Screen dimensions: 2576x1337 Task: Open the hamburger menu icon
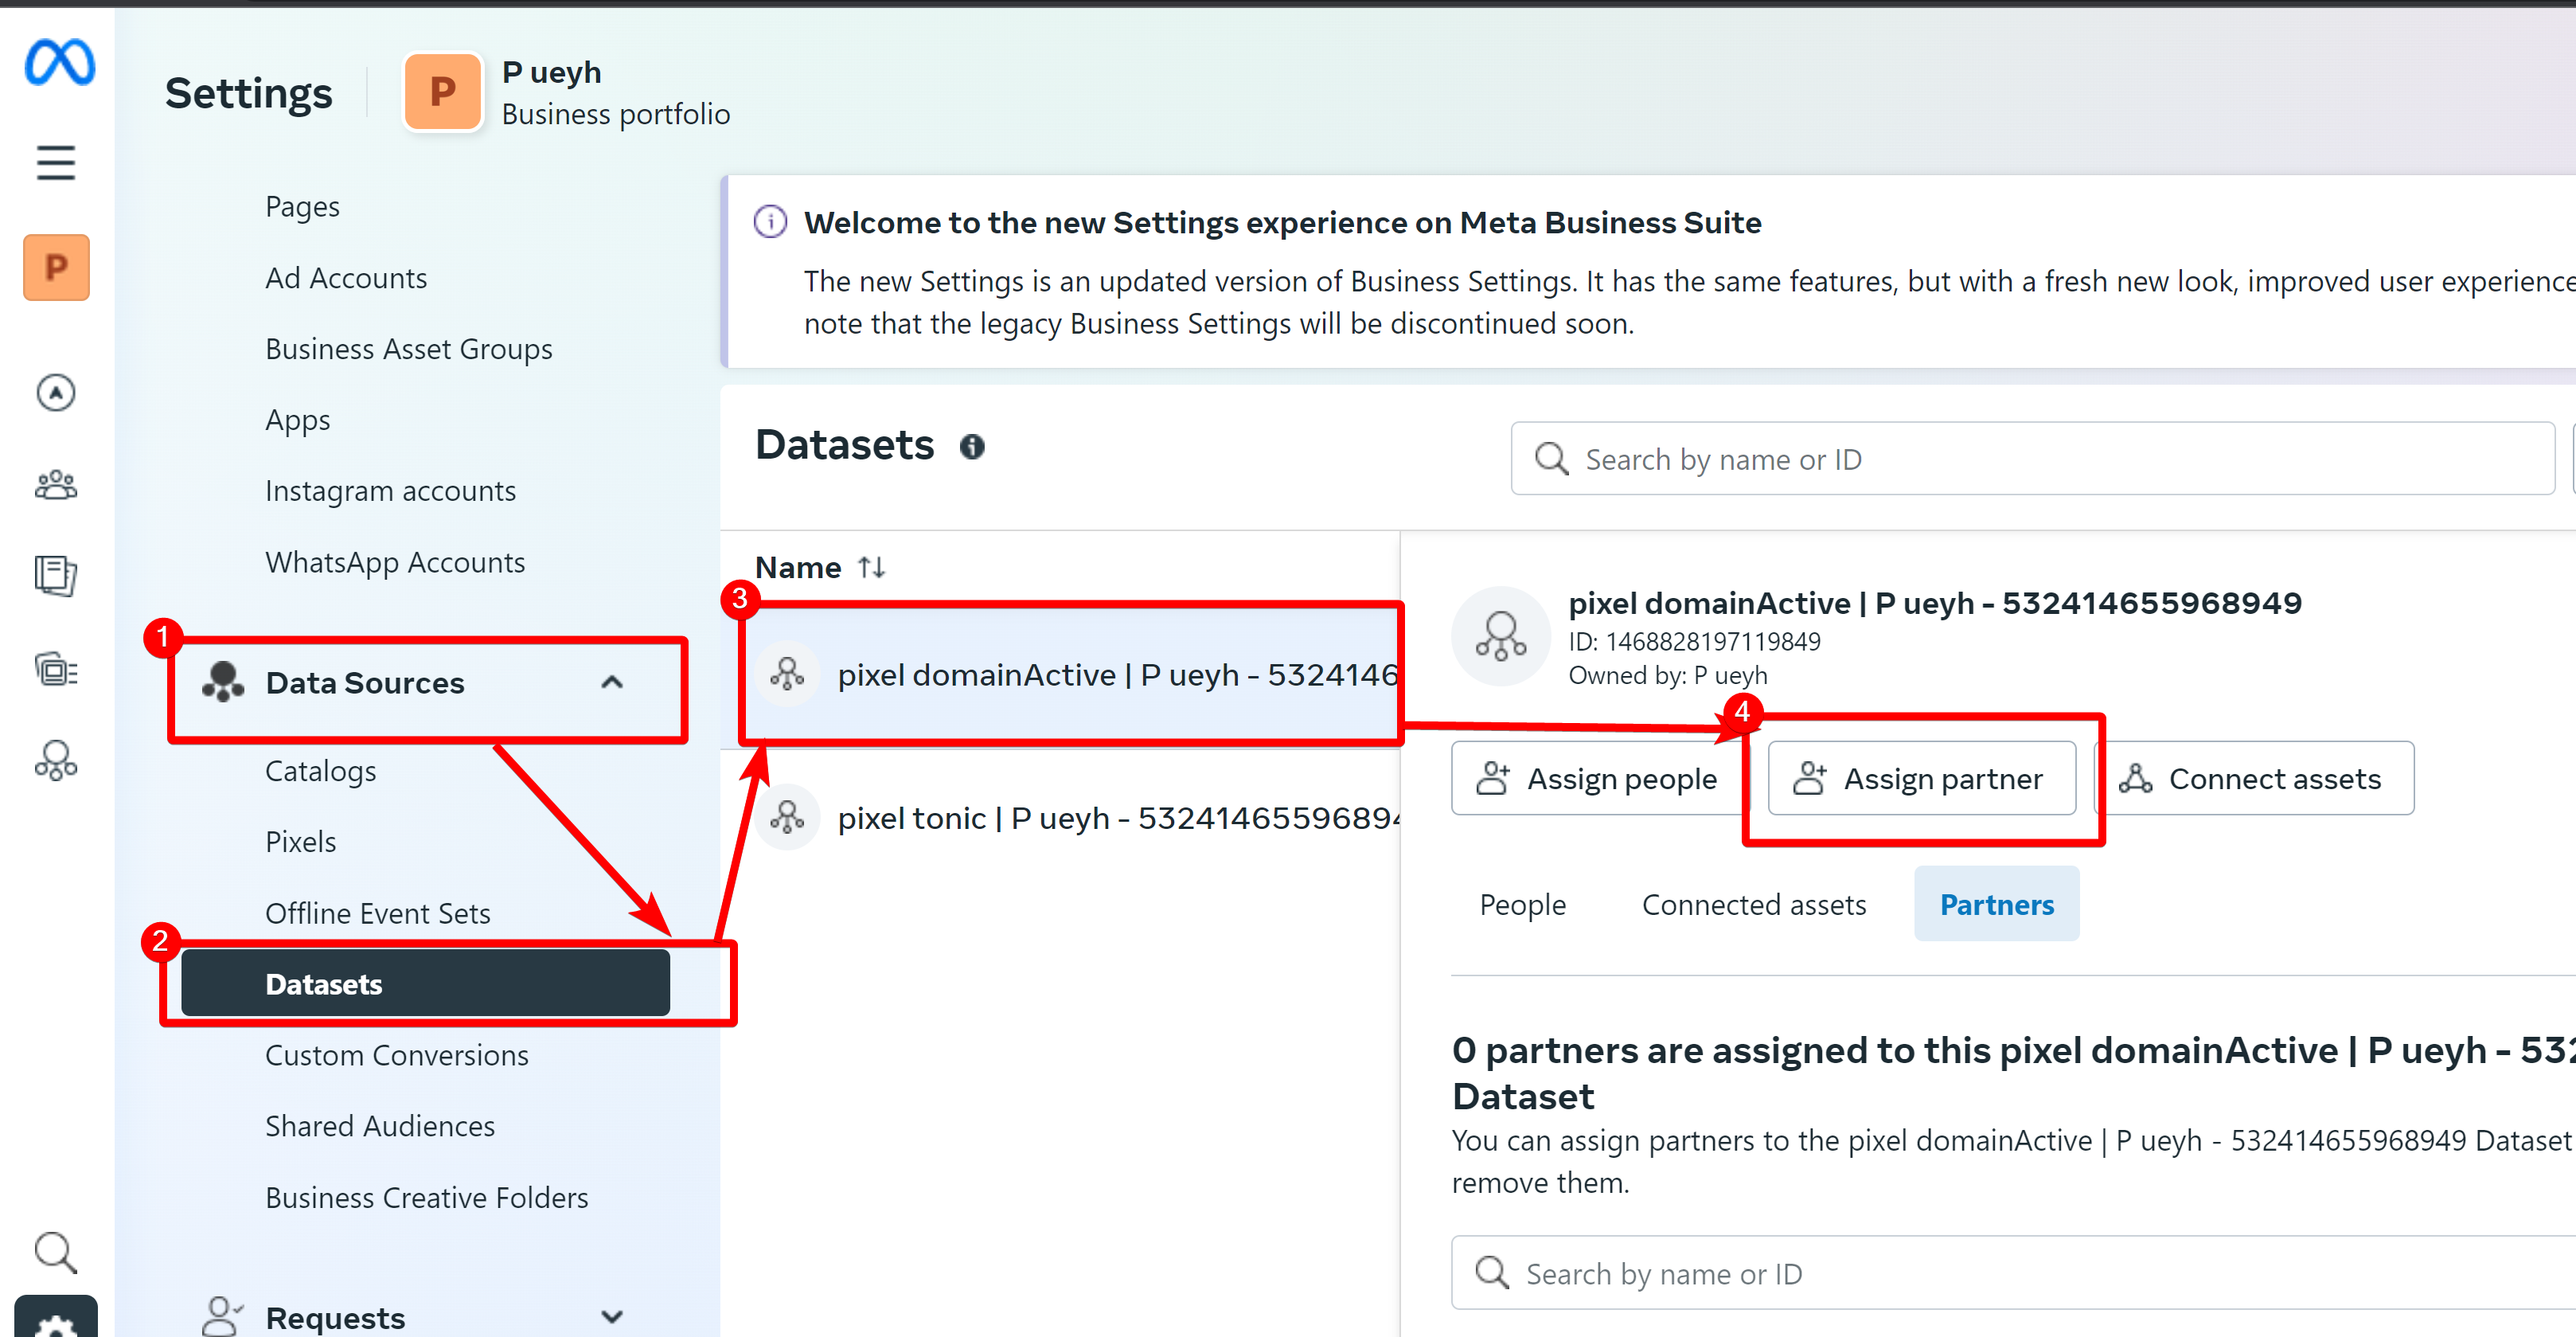[56, 162]
